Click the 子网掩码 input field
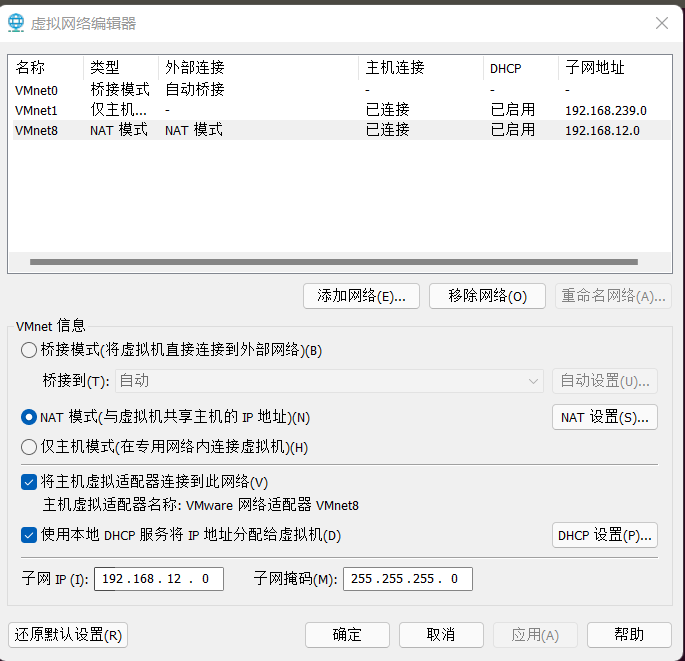Viewport: 685px width, 661px height. 408,579
